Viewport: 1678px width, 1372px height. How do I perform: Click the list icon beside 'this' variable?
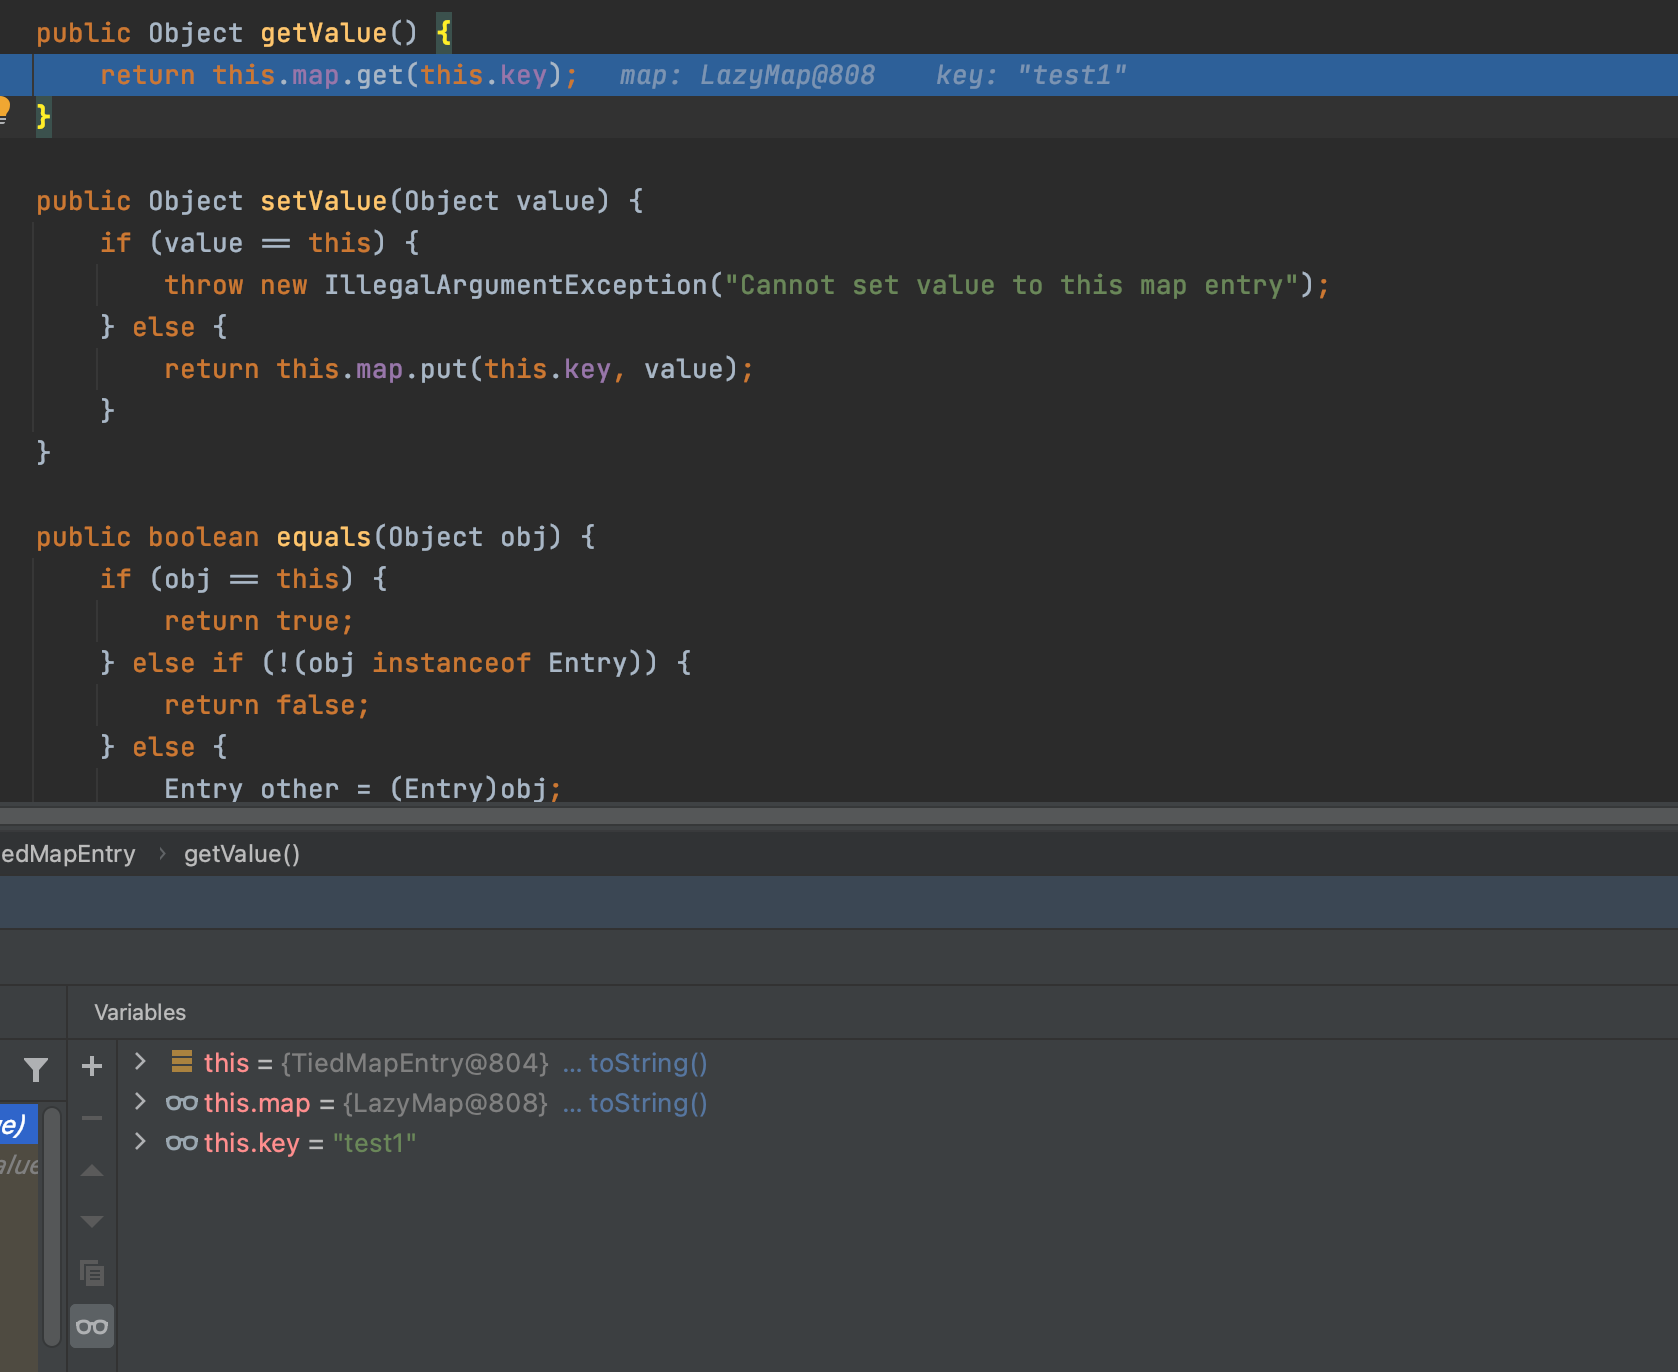[182, 1061]
